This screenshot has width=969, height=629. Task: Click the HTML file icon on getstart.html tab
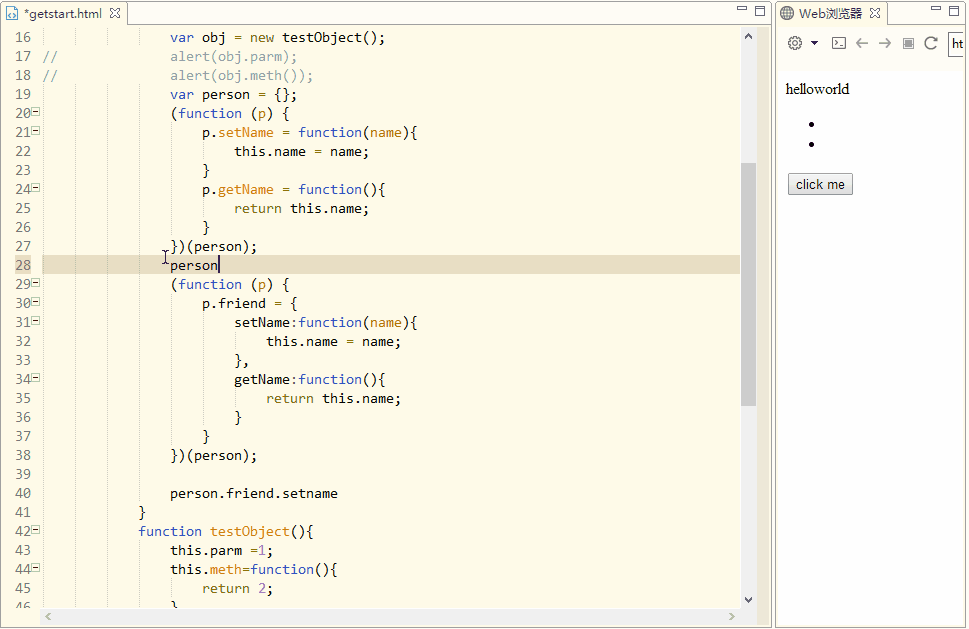tap(10, 14)
